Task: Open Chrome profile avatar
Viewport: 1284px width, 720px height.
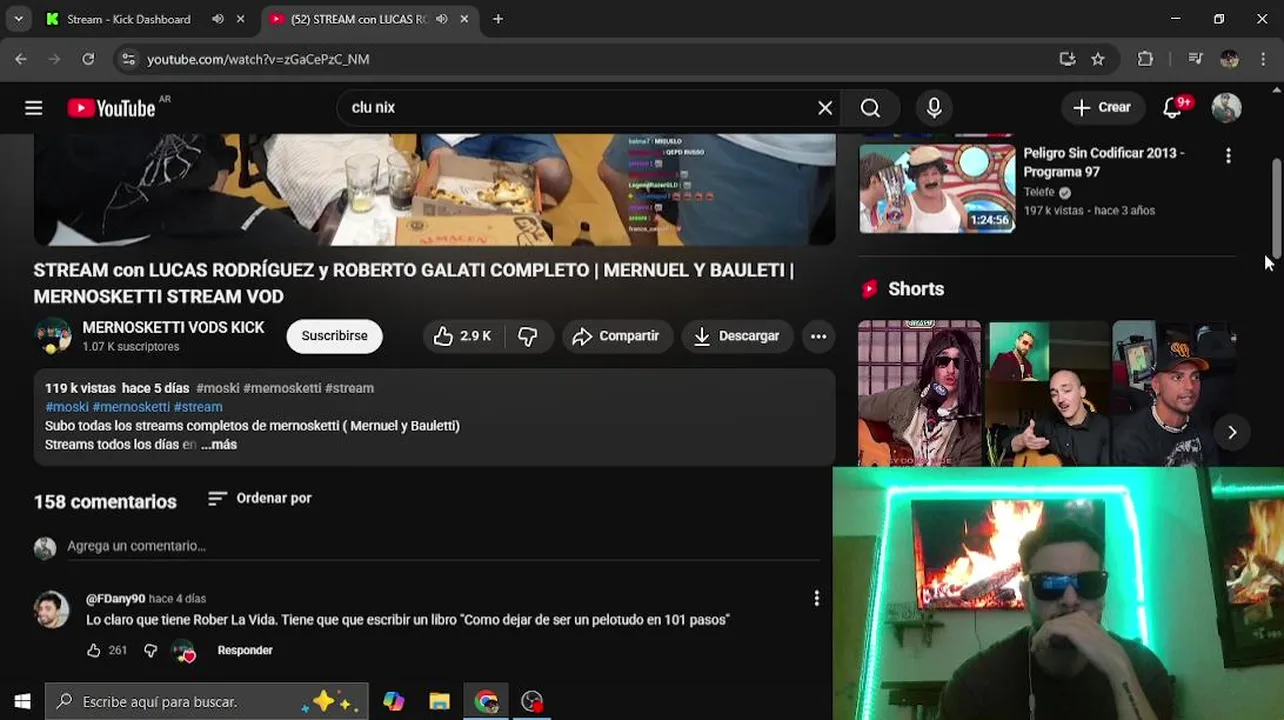Action: point(1230,59)
